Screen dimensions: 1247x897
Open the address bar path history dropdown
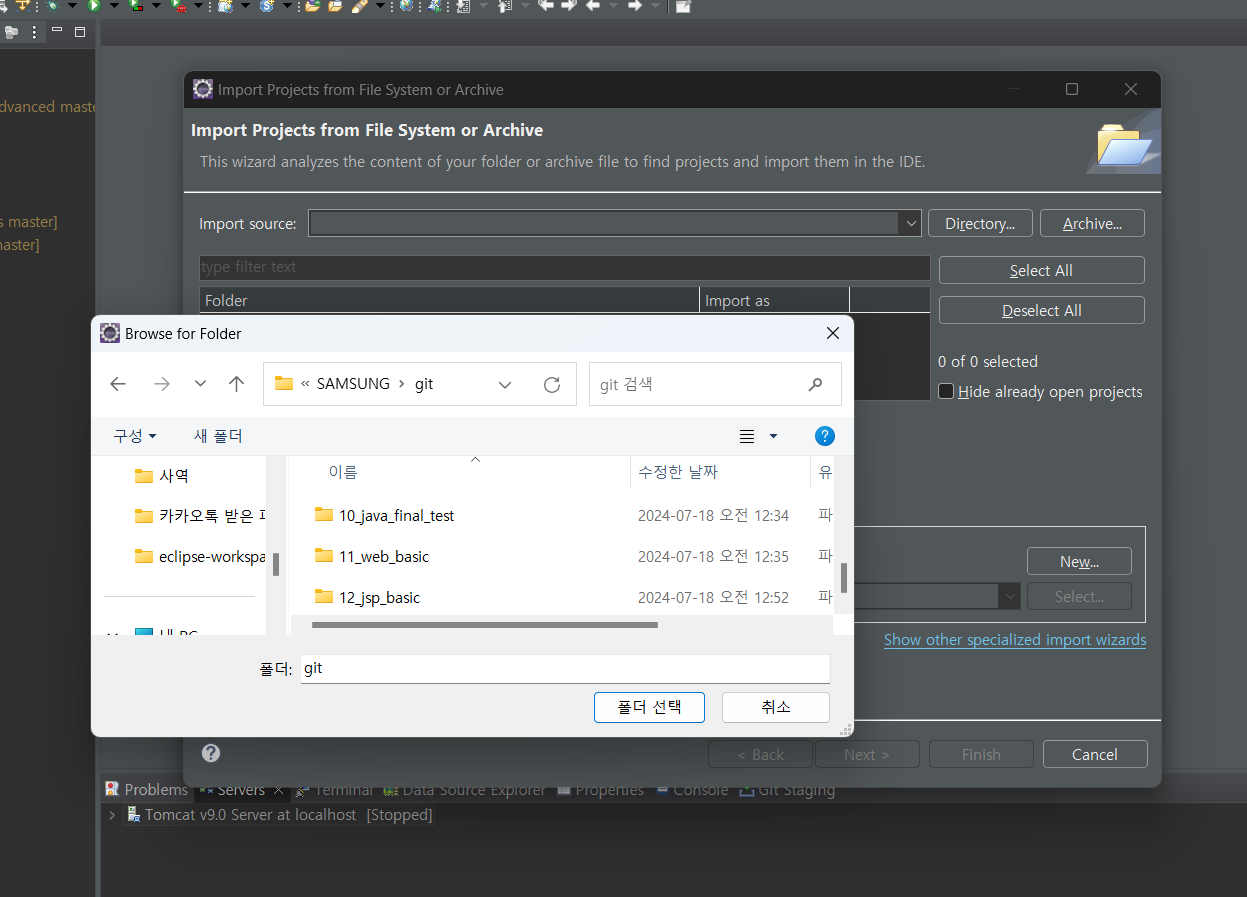tap(505, 384)
